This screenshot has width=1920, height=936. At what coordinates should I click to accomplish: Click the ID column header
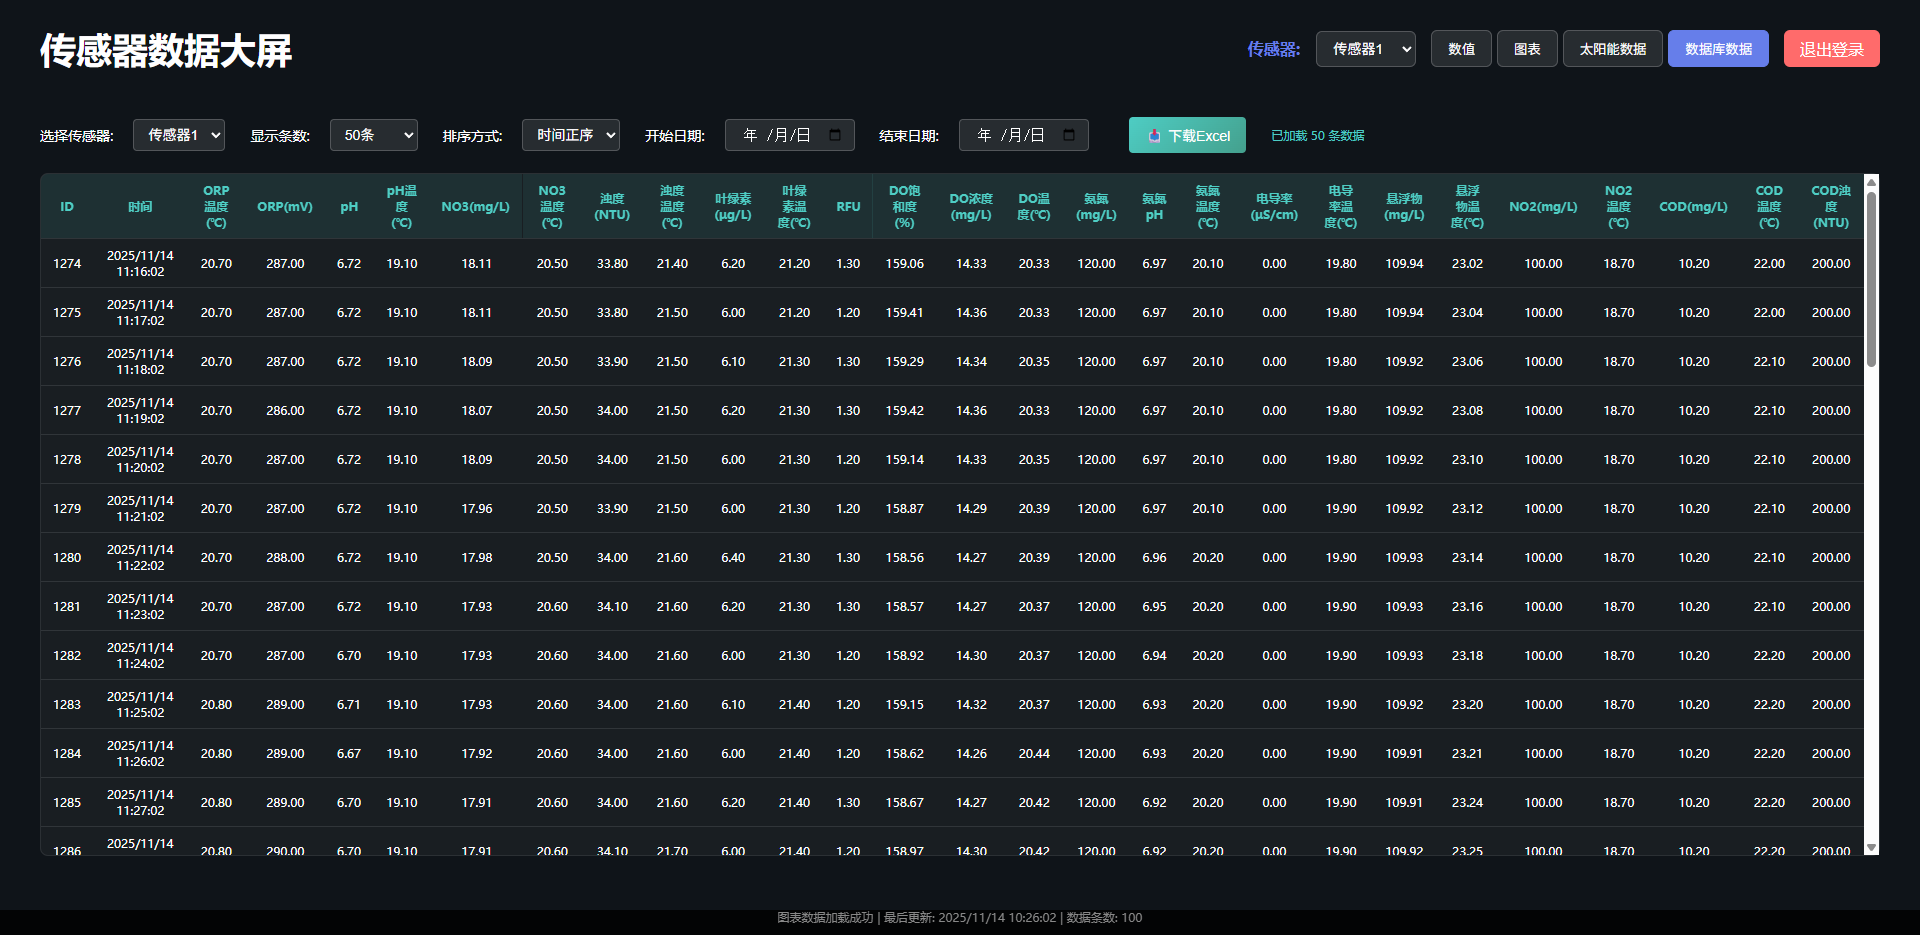67,207
